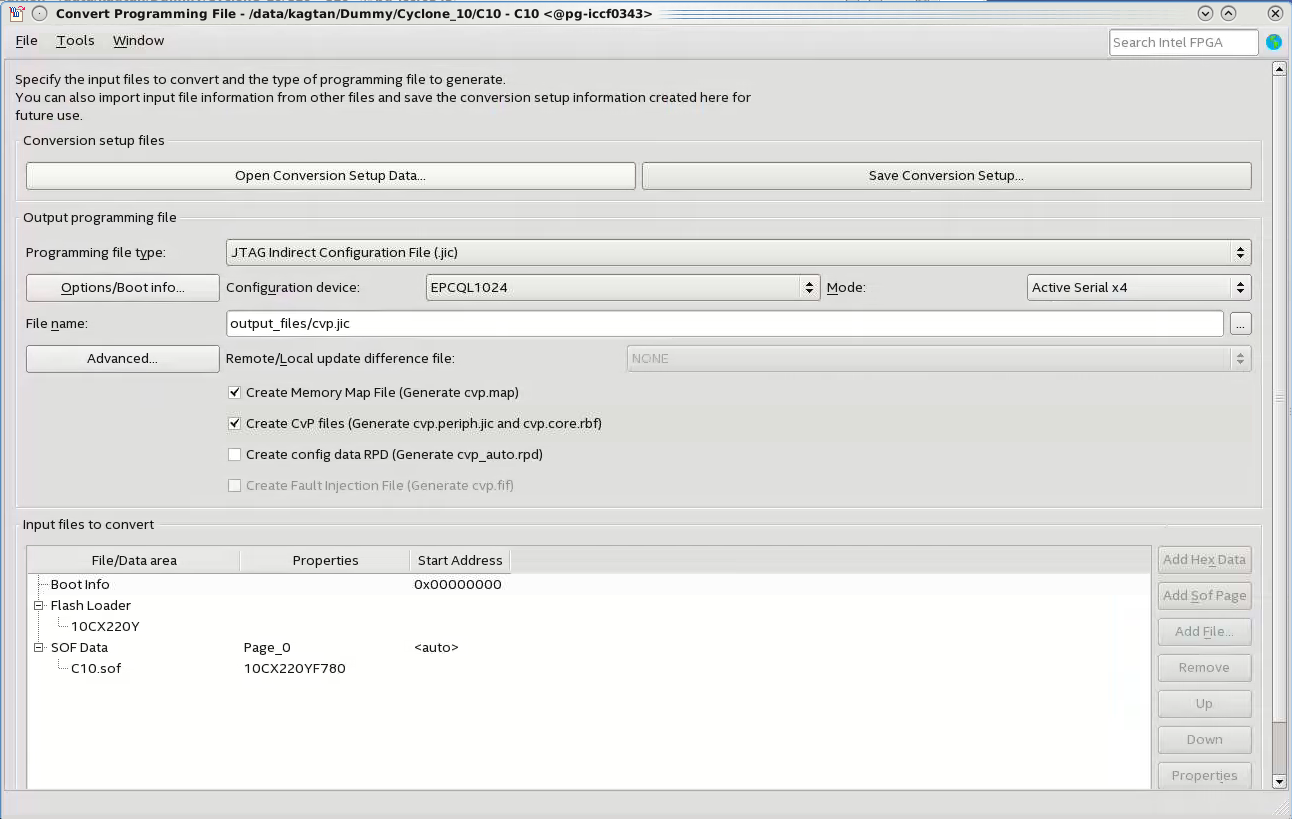Image resolution: width=1292 pixels, height=819 pixels.
Task: Open the Tools menu
Action: 75,41
